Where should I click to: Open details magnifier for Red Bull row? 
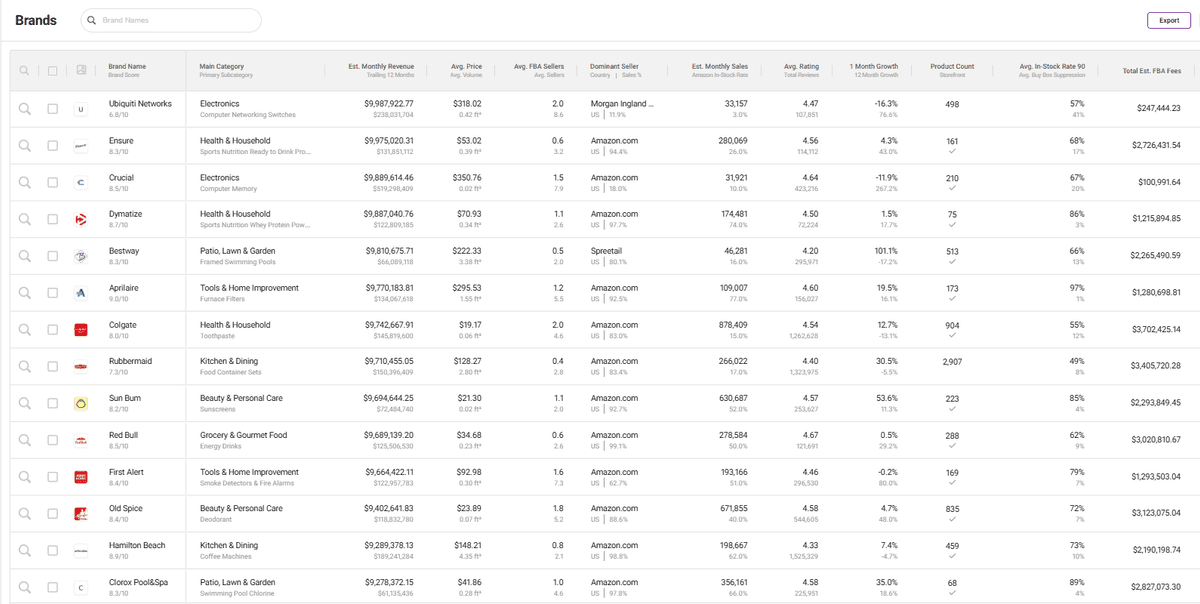coord(25,440)
